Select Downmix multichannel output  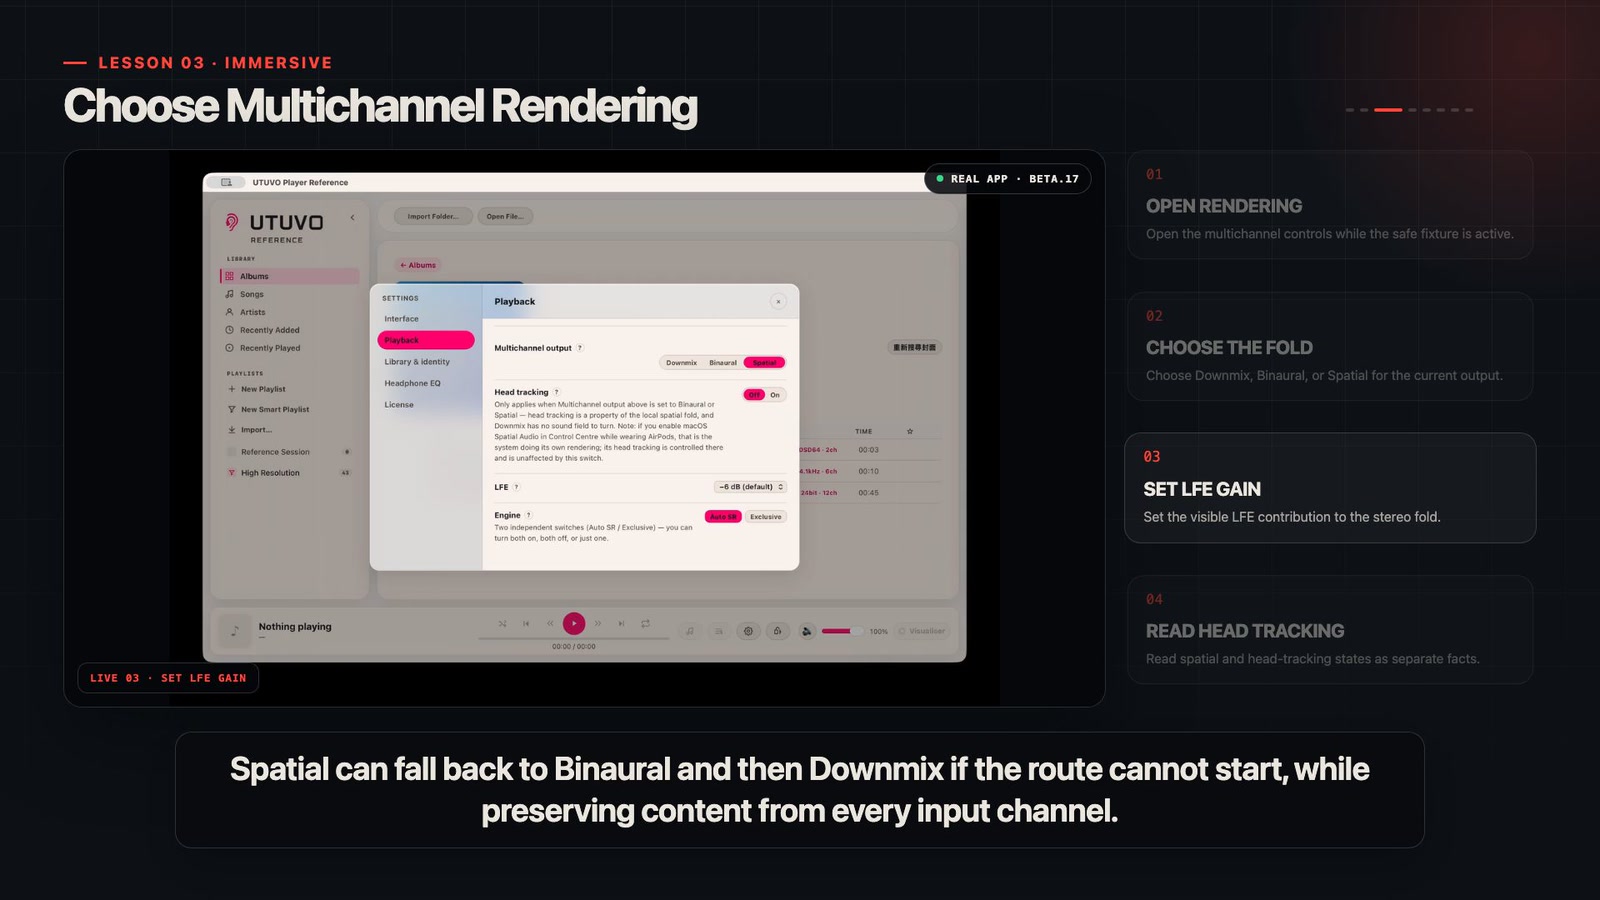682,363
